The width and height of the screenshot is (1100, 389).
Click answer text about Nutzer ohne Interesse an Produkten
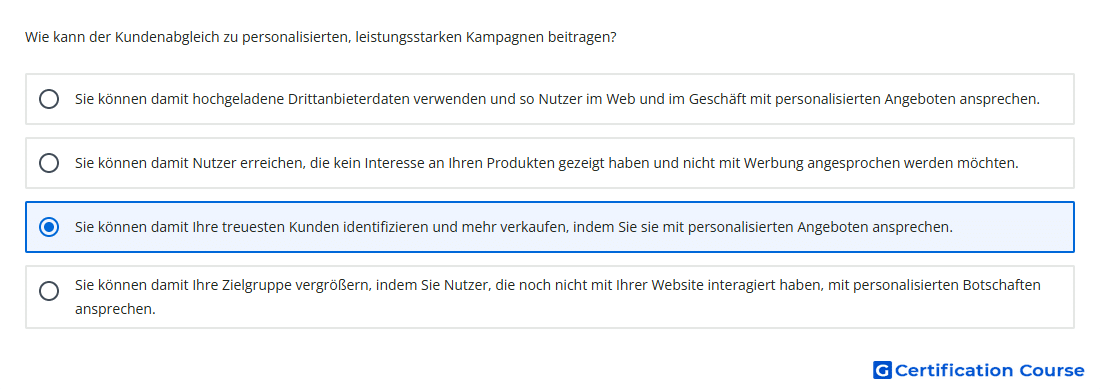[546, 163]
